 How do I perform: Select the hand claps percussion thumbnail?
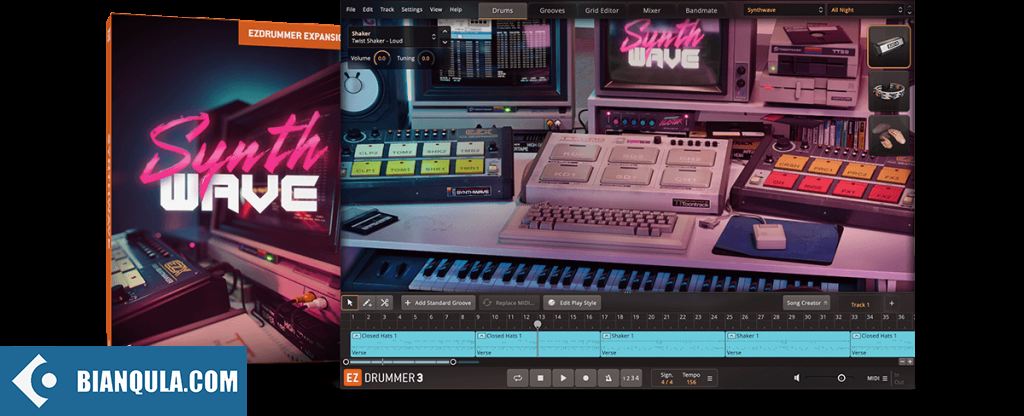[888, 135]
